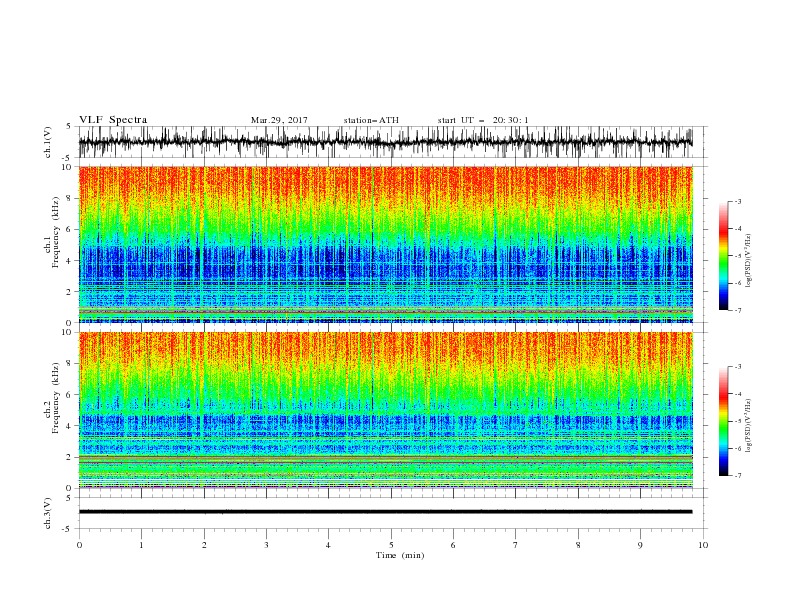The height and width of the screenshot is (612, 792).
Task: Click time axis tick label "0"
Action: 79,545
